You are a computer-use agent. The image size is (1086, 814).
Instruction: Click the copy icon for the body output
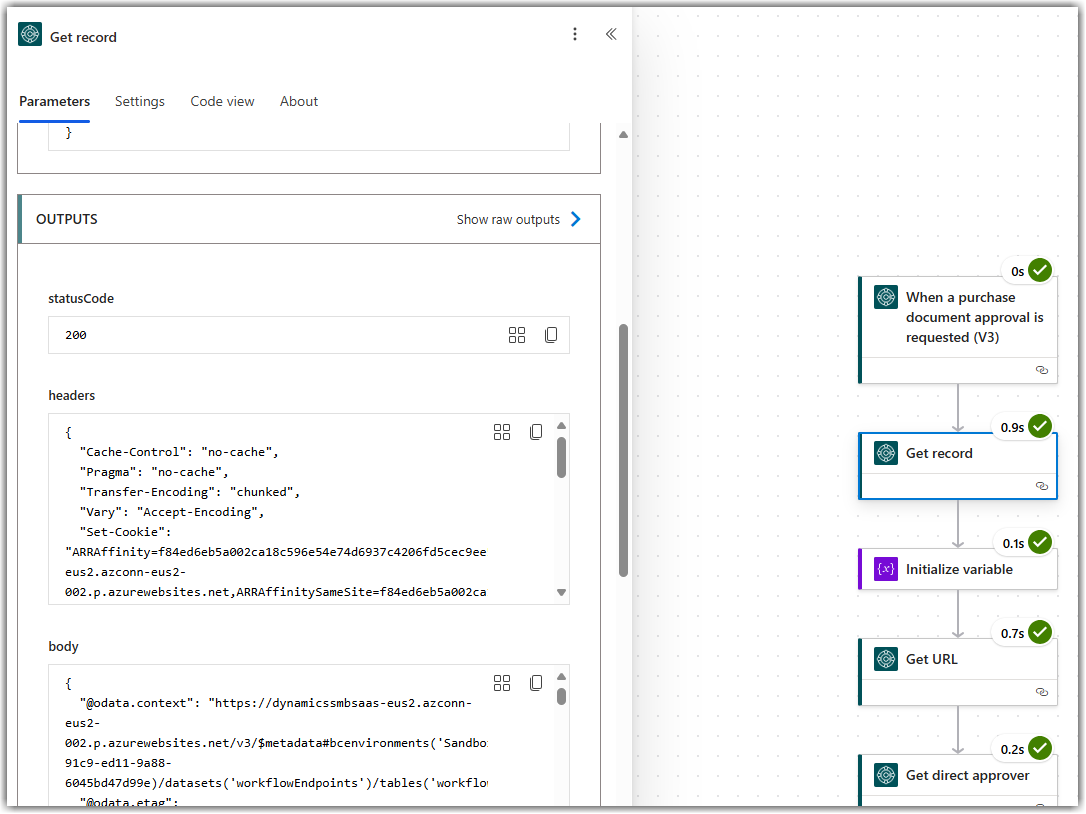point(536,682)
